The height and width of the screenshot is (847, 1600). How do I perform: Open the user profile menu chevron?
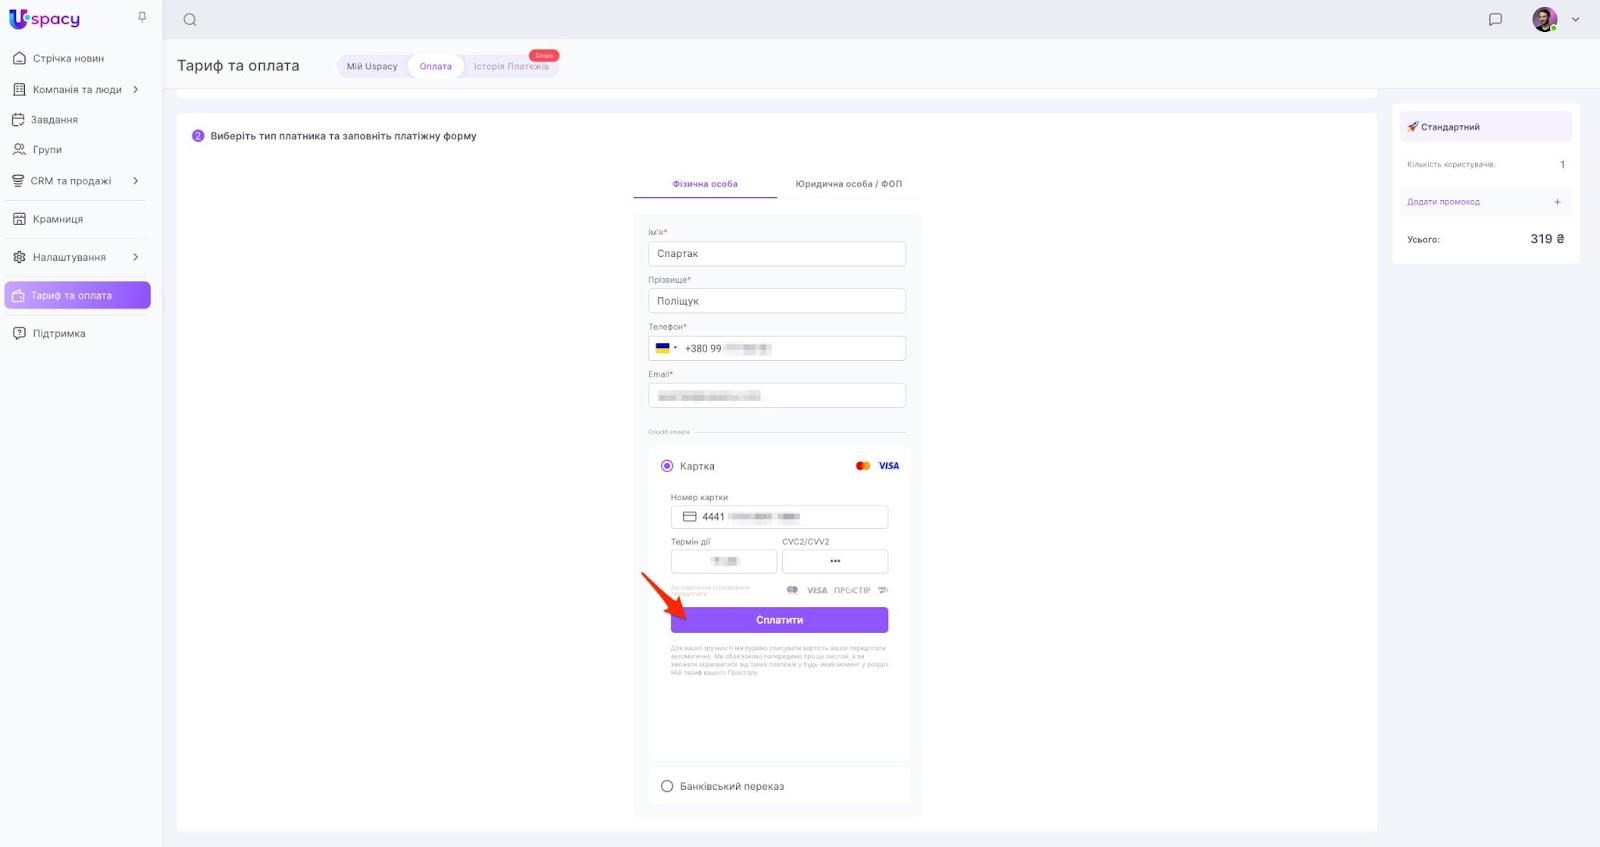(x=1575, y=19)
